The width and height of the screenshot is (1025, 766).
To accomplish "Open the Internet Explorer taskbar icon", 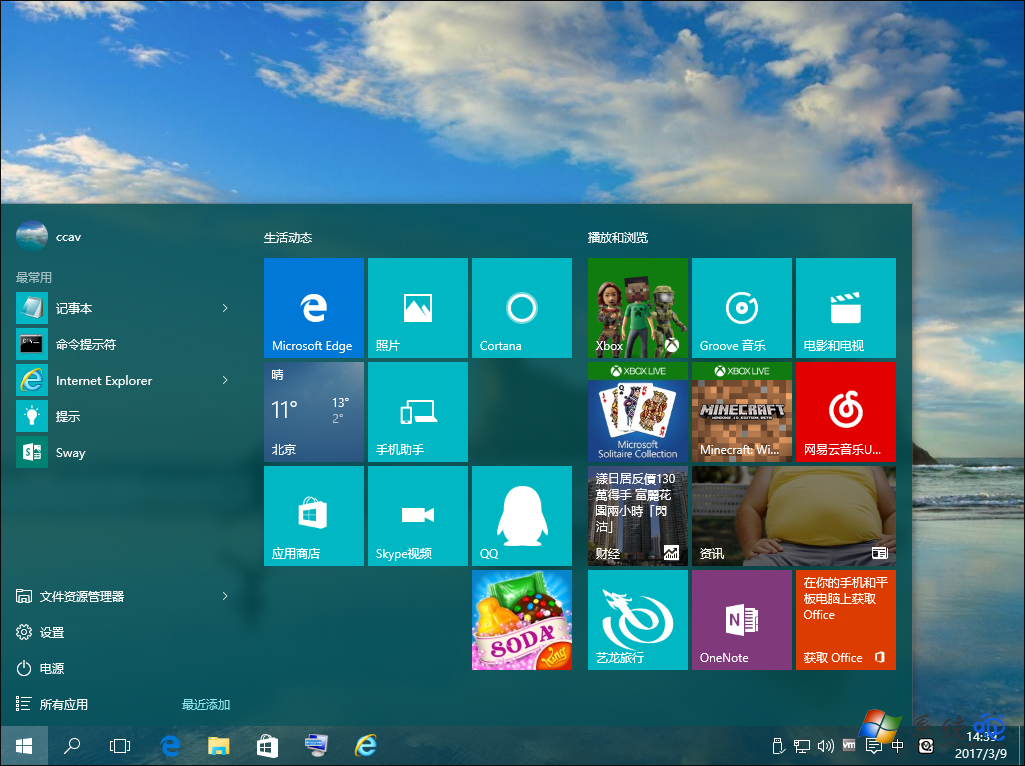I will point(365,746).
